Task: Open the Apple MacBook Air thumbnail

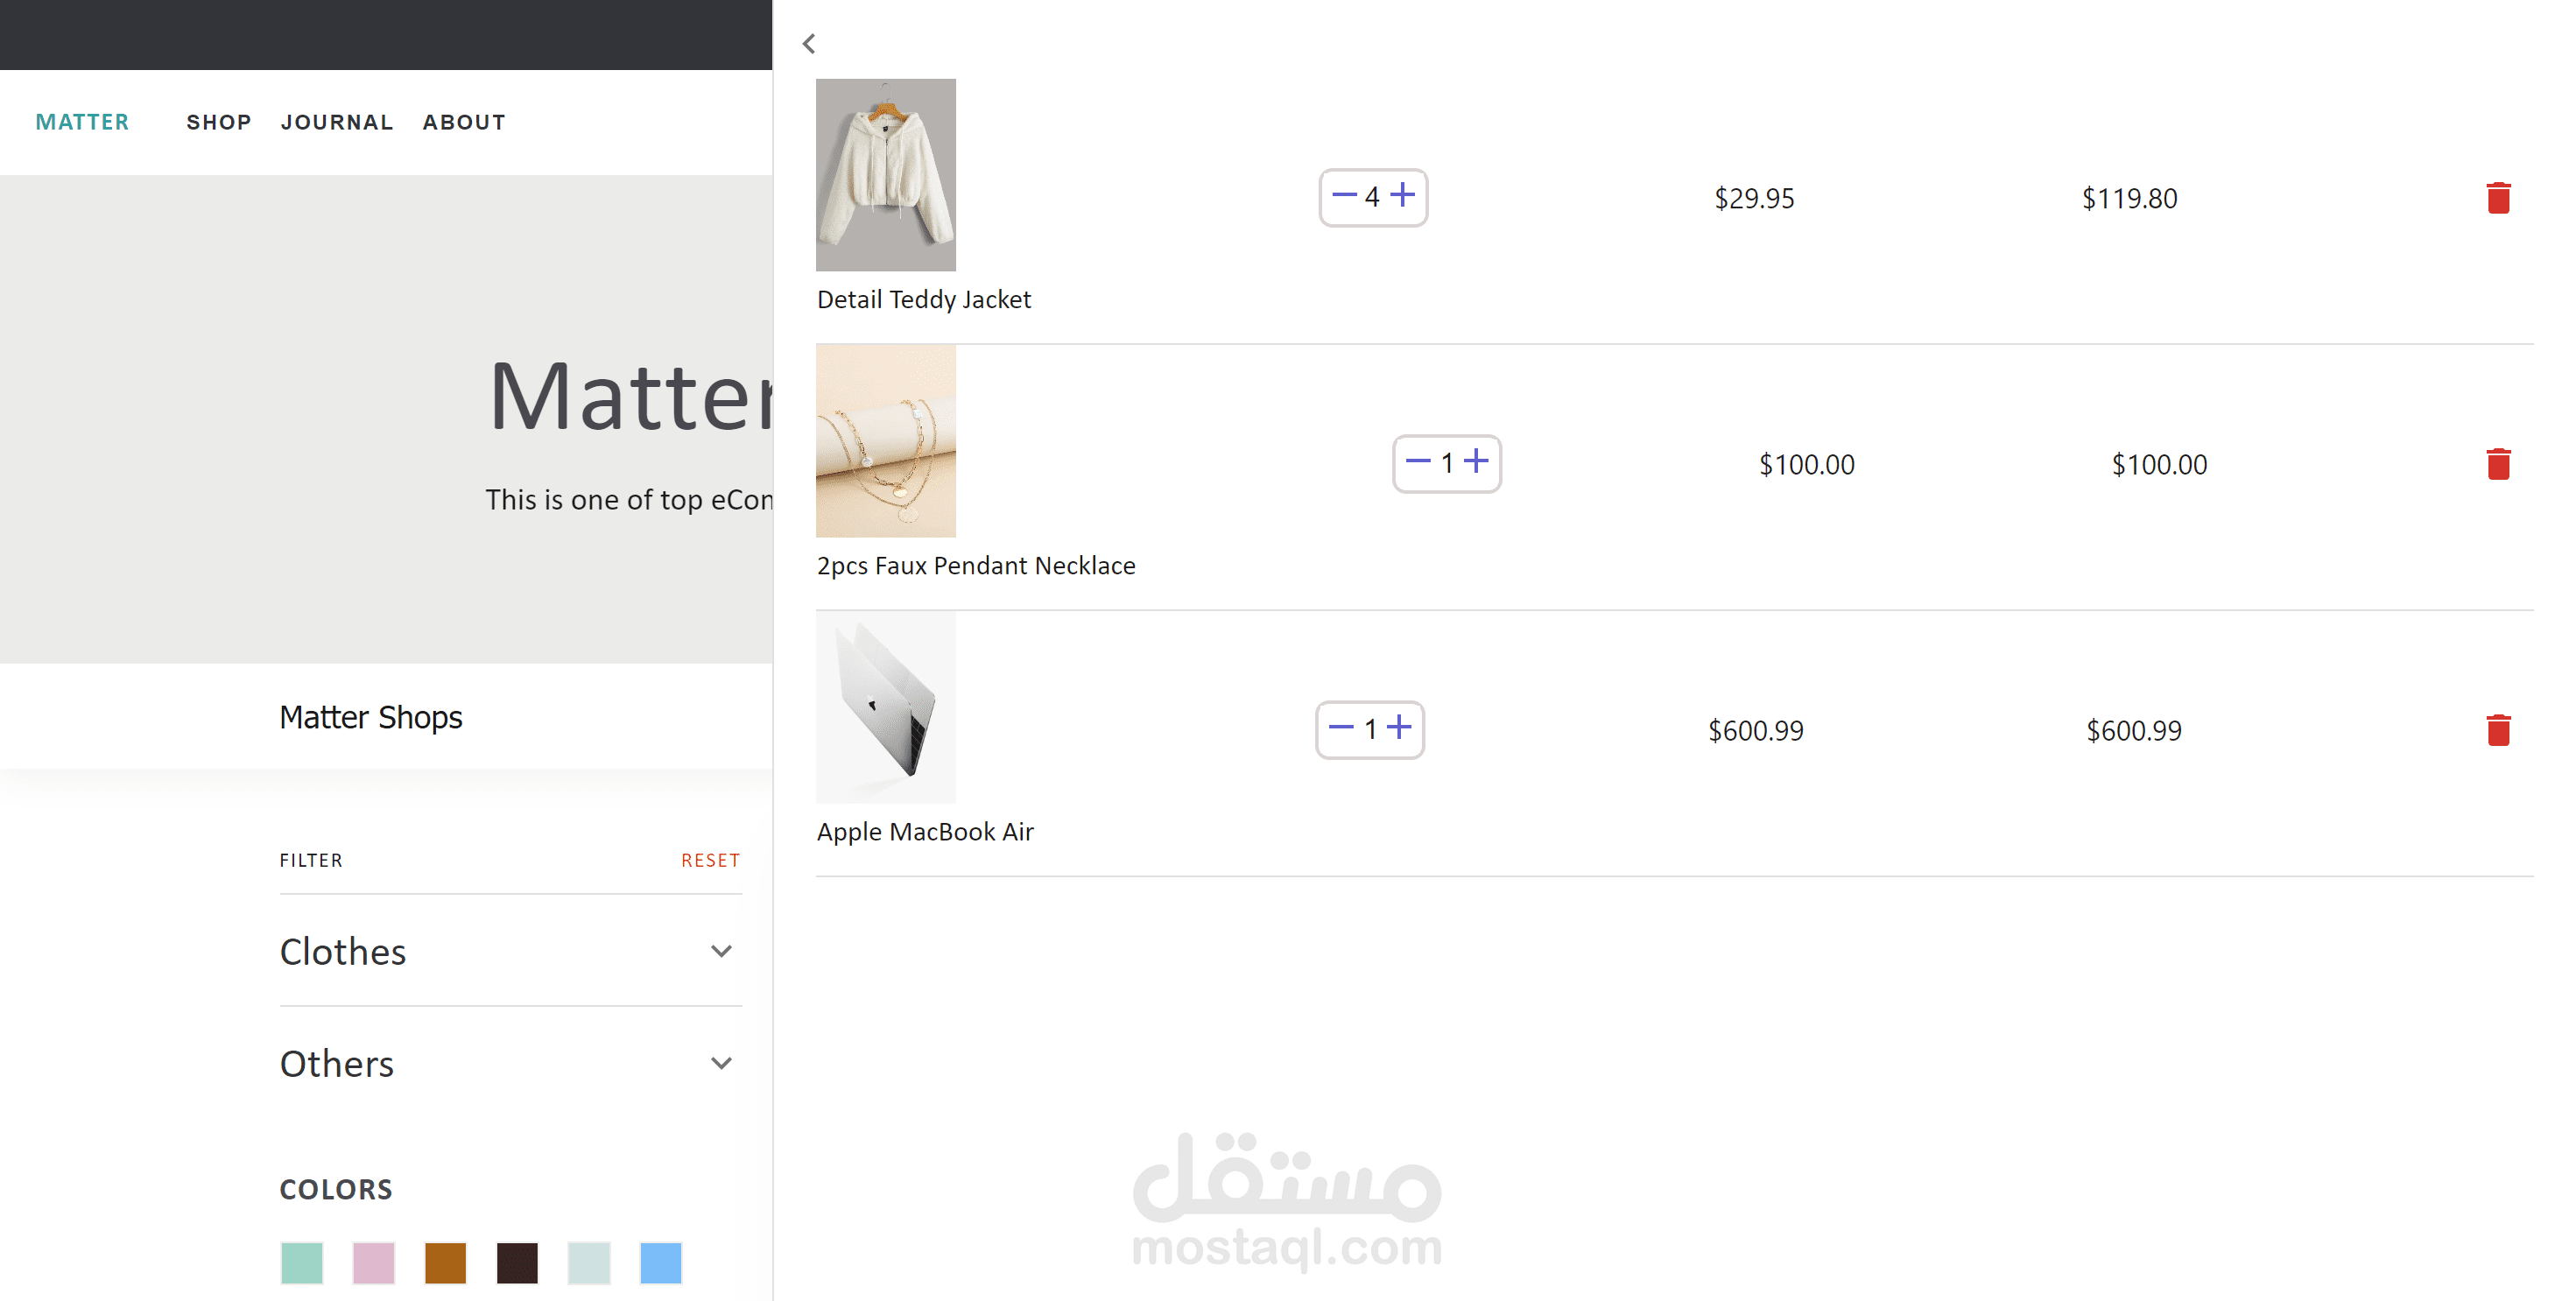Action: tap(886, 707)
